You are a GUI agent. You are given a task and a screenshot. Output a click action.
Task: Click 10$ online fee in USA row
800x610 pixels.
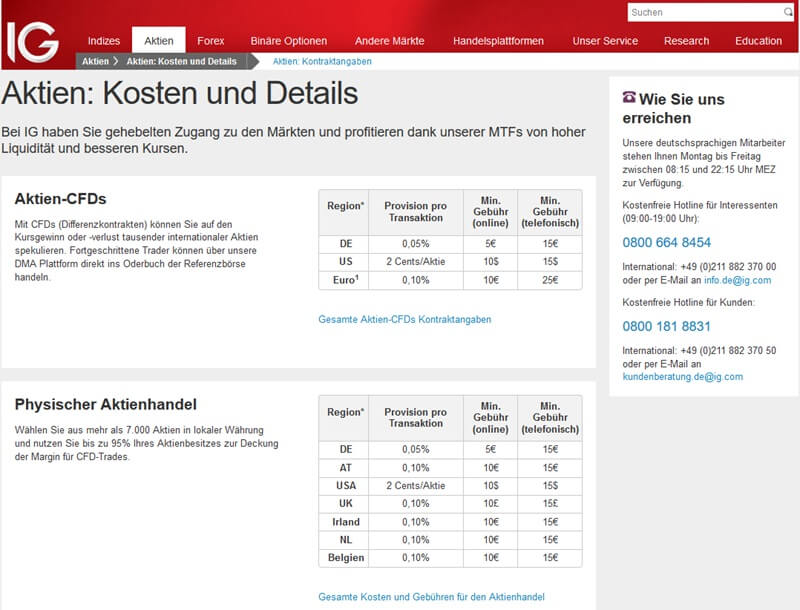(491, 486)
